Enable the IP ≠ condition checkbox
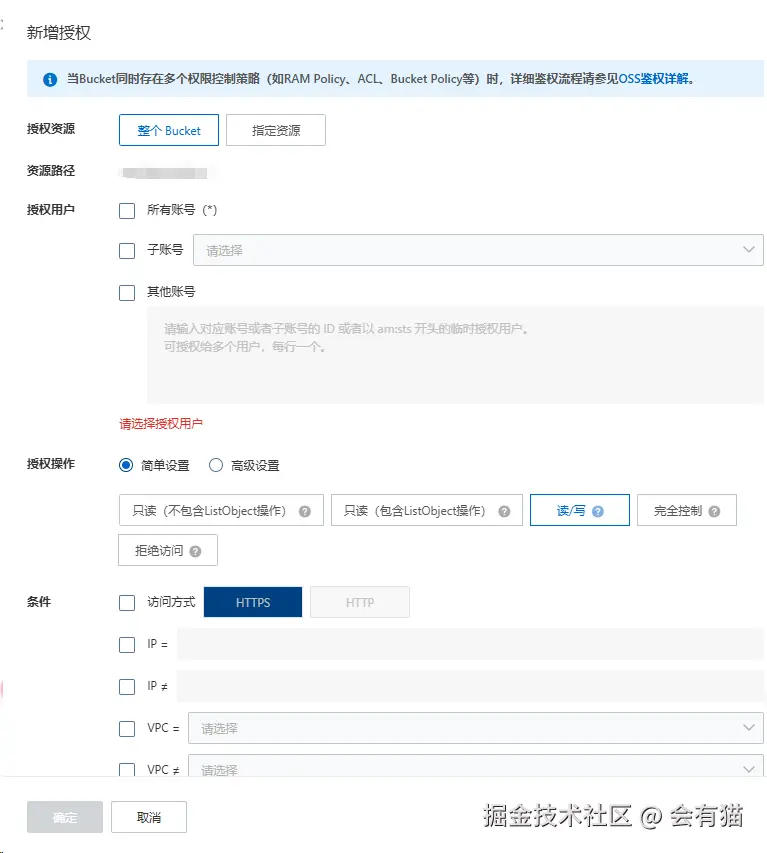767x853 pixels. point(127,687)
